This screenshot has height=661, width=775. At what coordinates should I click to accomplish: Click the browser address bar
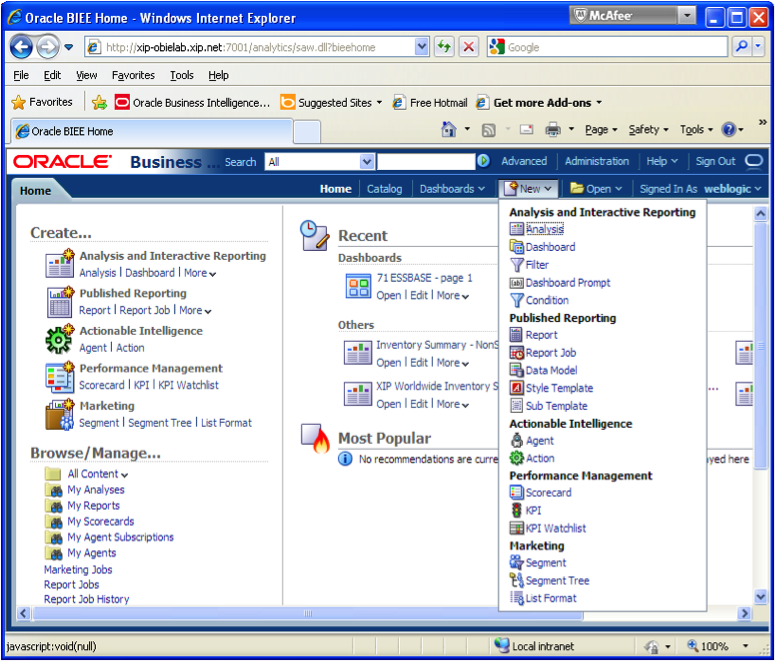pos(251,47)
